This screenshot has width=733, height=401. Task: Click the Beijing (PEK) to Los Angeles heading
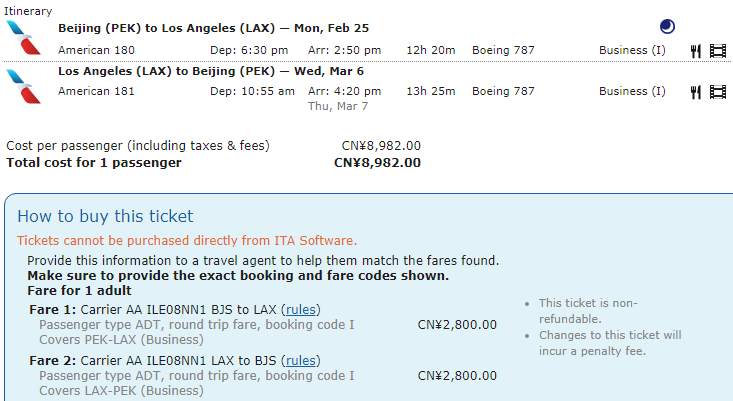[213, 28]
